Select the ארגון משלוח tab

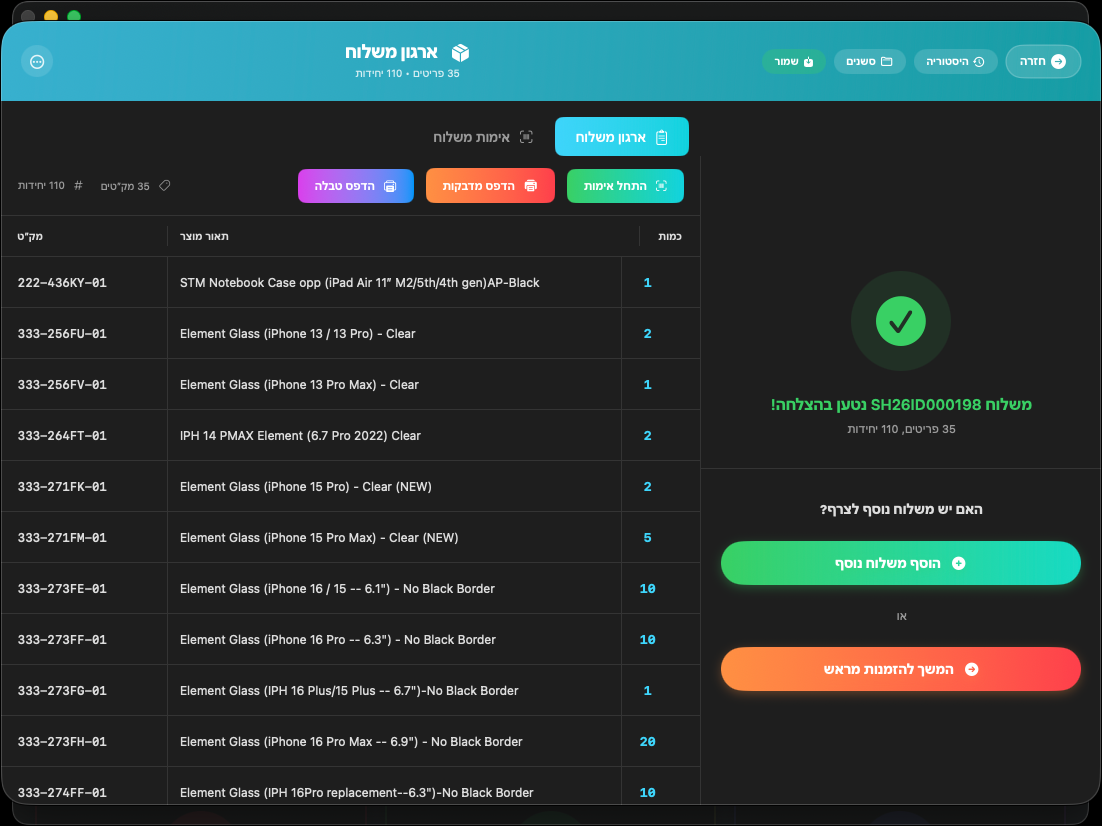(621, 136)
